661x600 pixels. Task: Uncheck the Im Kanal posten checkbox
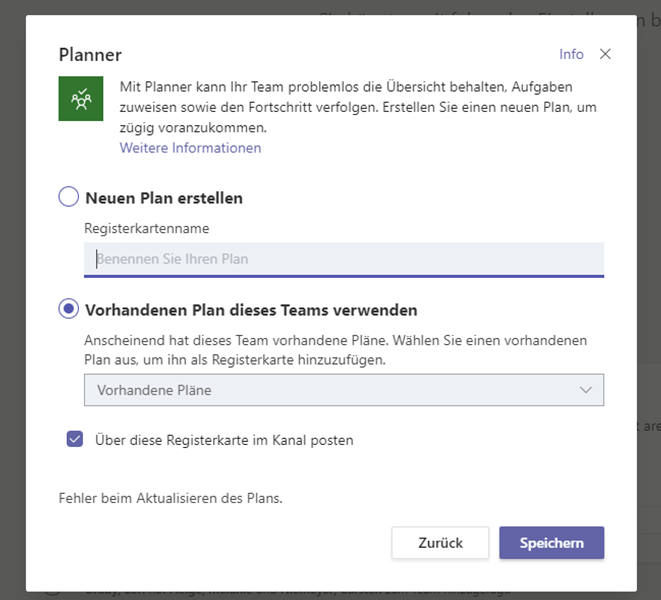click(x=75, y=439)
